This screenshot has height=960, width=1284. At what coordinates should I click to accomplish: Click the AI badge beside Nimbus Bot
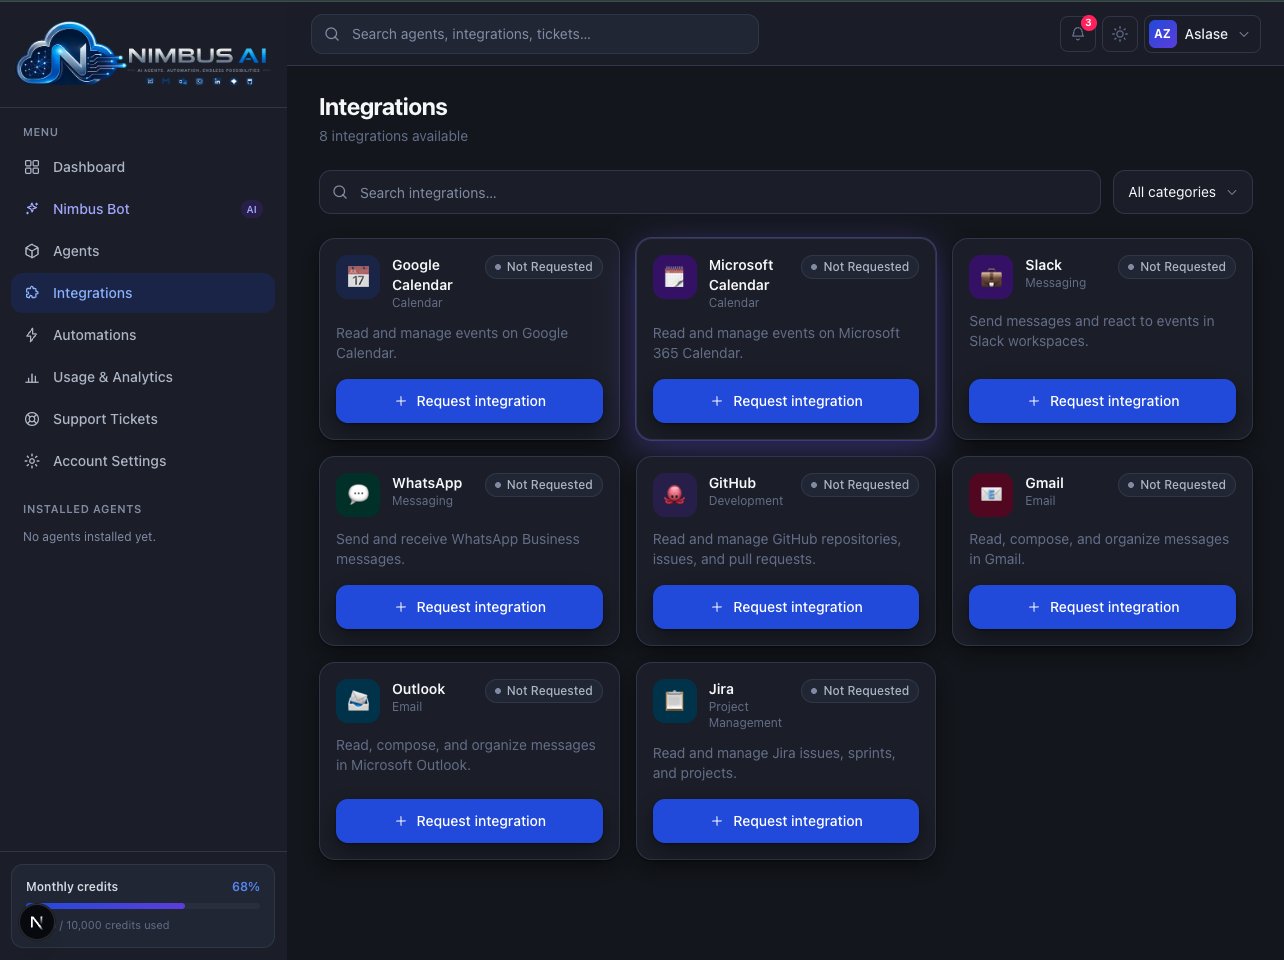251,209
